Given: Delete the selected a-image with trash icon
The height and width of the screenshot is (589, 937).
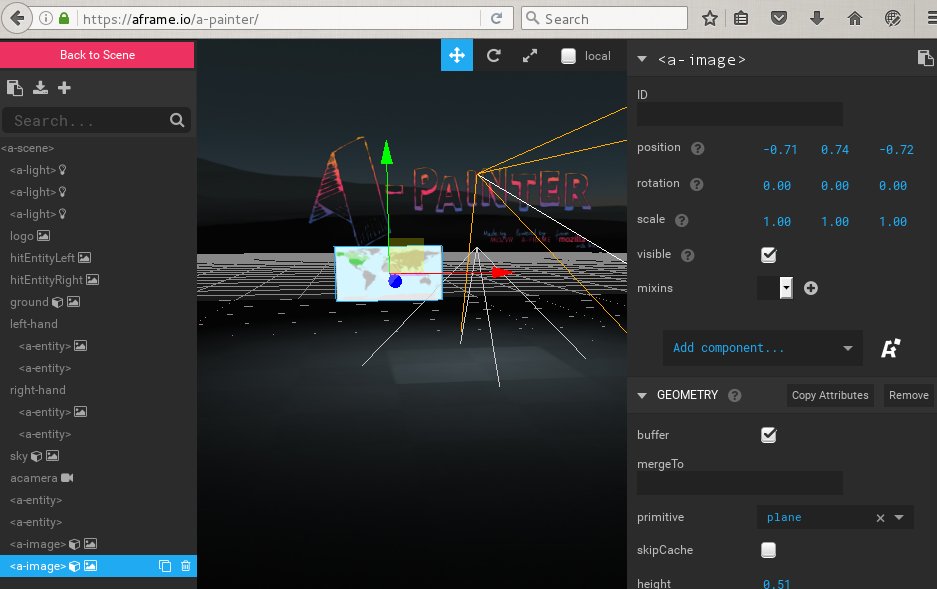Looking at the screenshot, I should click(186, 566).
